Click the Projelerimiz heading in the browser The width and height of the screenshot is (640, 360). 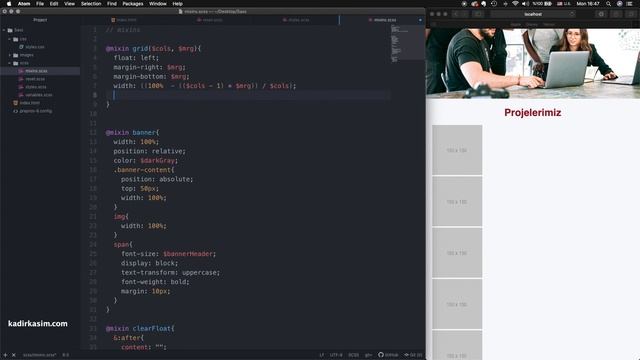click(533, 113)
